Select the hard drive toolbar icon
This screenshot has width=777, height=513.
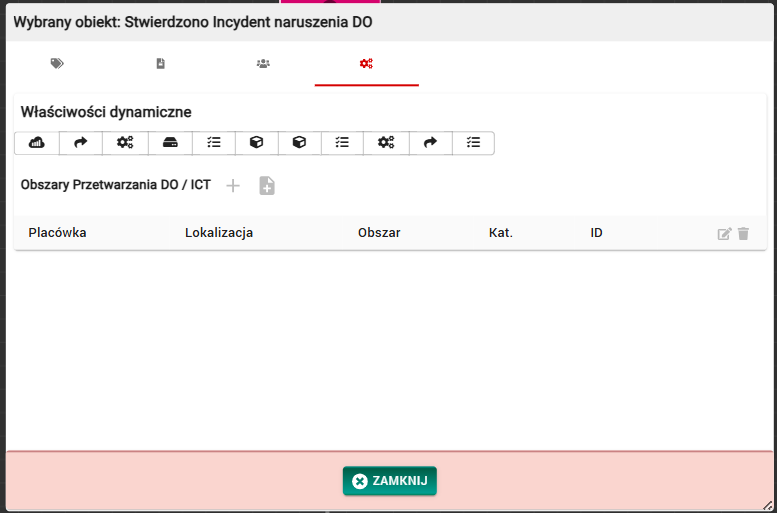pos(170,143)
